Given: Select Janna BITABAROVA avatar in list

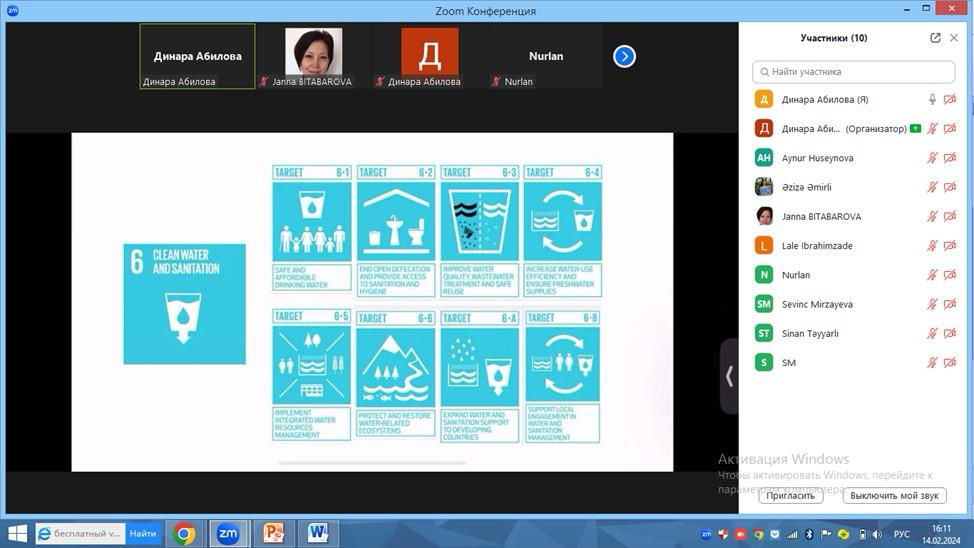Looking at the screenshot, I should coord(763,216).
